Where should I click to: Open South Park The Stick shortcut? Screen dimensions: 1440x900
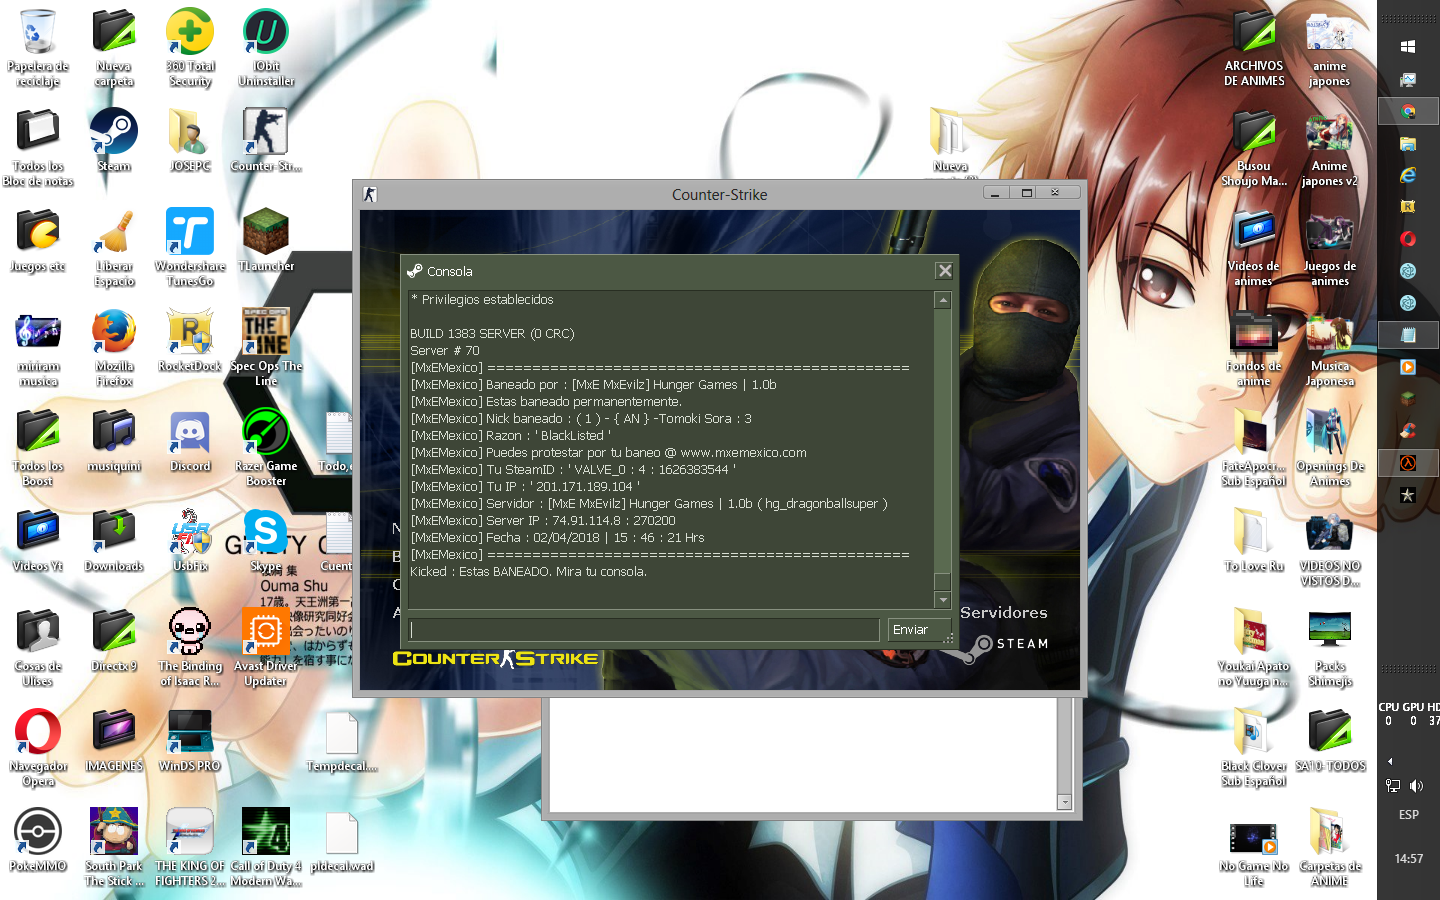(x=114, y=847)
